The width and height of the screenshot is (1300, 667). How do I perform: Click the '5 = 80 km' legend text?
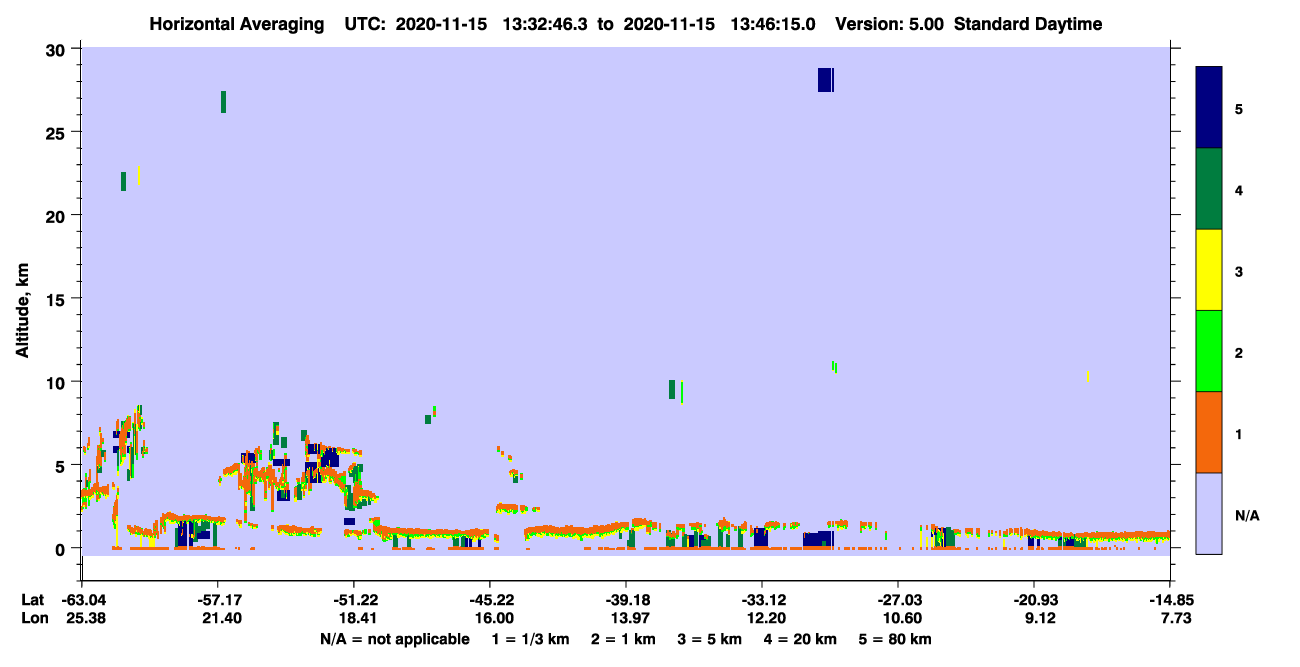click(x=894, y=639)
